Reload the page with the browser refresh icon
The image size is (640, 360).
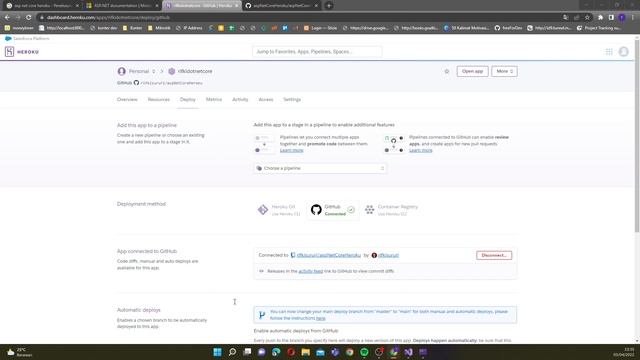(29, 18)
